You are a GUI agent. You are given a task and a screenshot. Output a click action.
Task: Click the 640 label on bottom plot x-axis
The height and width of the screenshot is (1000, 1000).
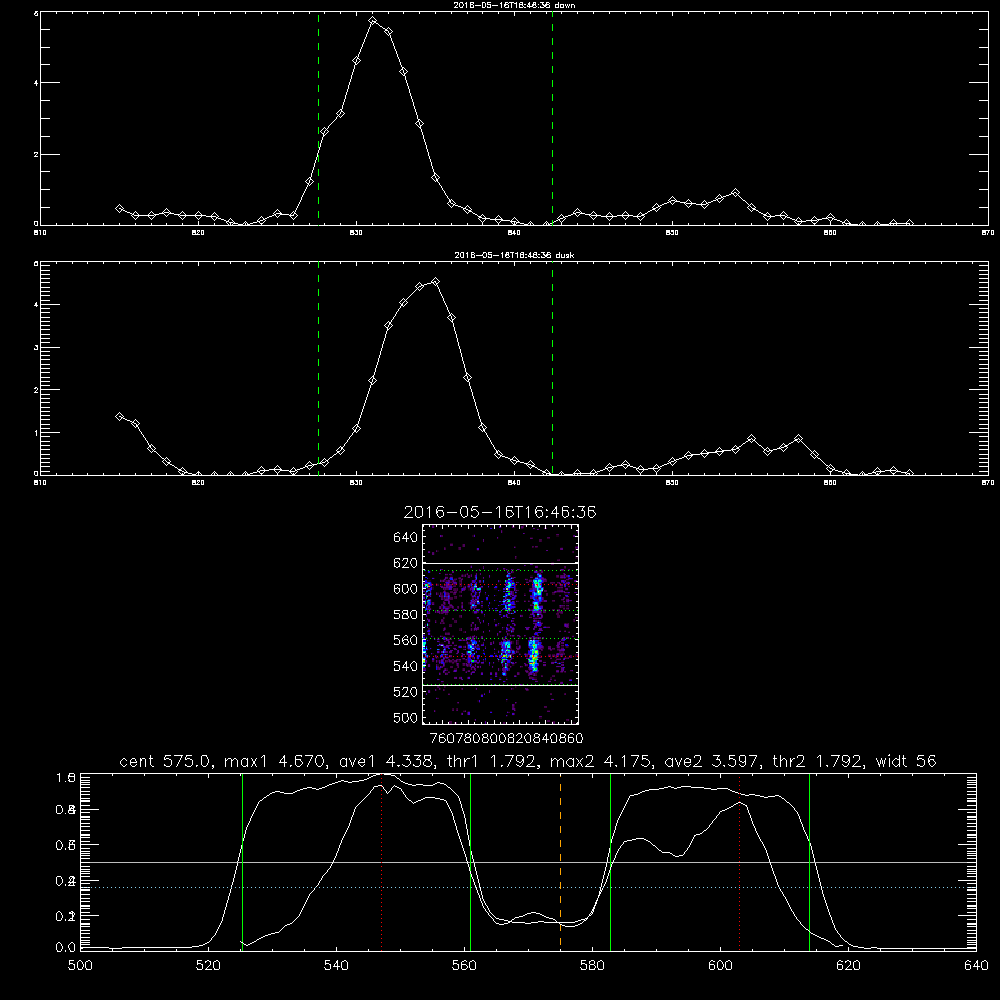point(976,966)
